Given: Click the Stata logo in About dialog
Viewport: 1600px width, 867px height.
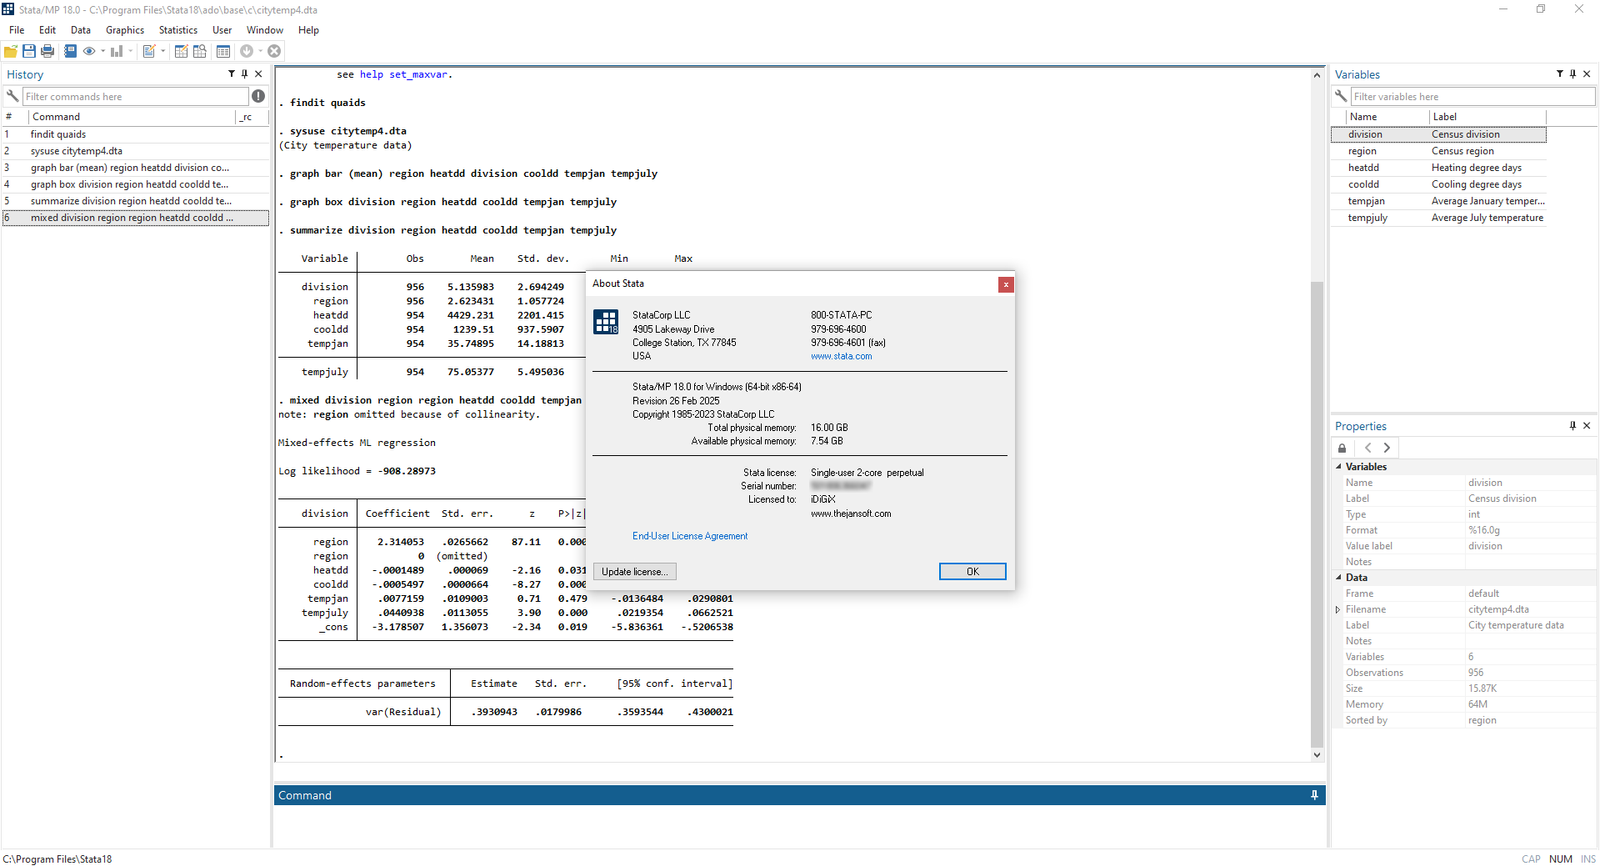Looking at the screenshot, I should (606, 322).
